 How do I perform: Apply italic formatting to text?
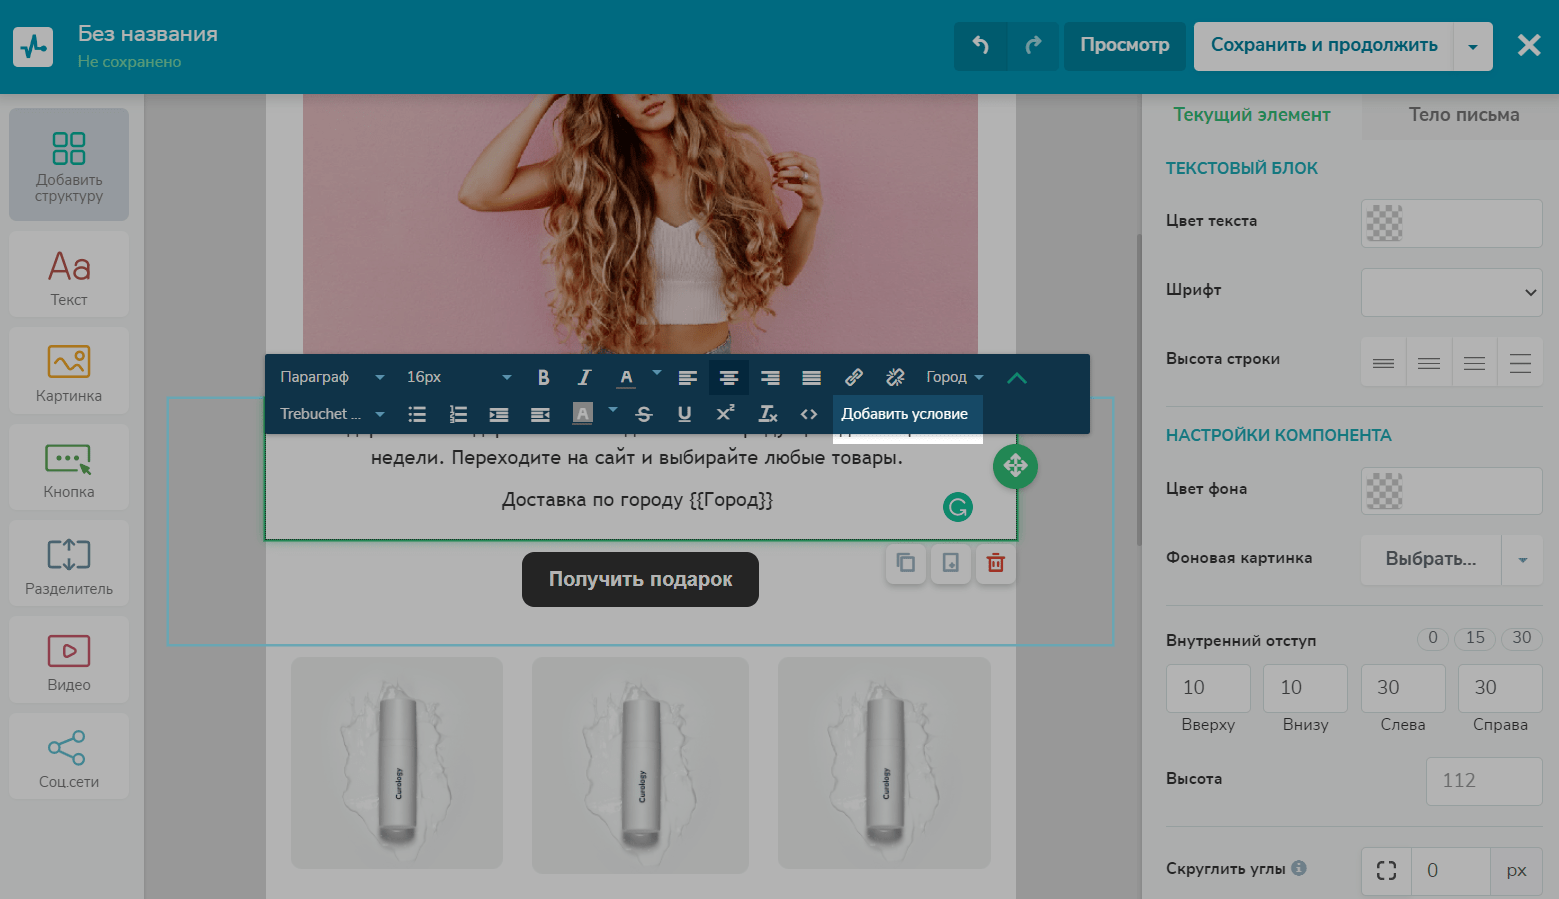point(584,377)
